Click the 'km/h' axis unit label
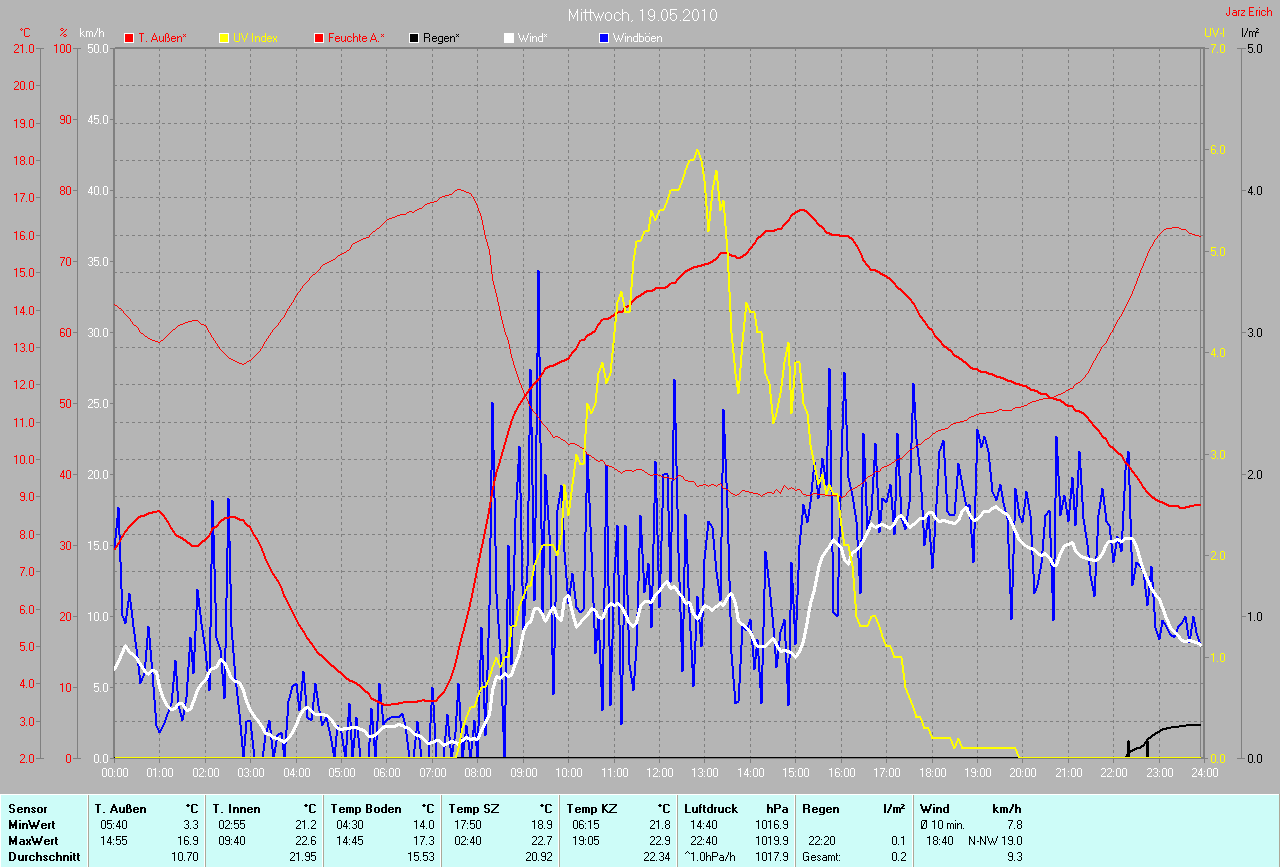 [91, 33]
